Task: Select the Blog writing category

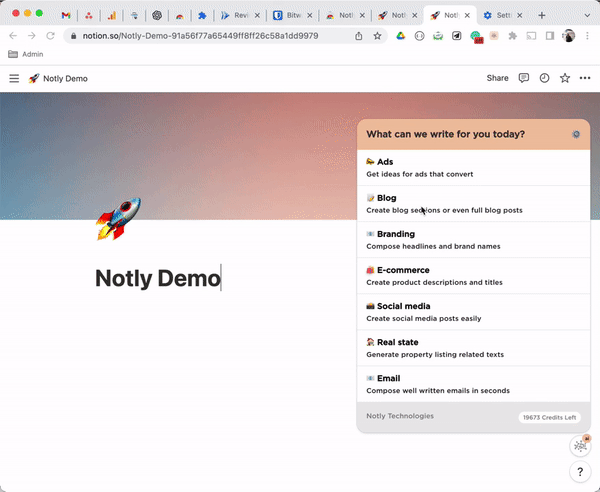Action: click(473, 204)
